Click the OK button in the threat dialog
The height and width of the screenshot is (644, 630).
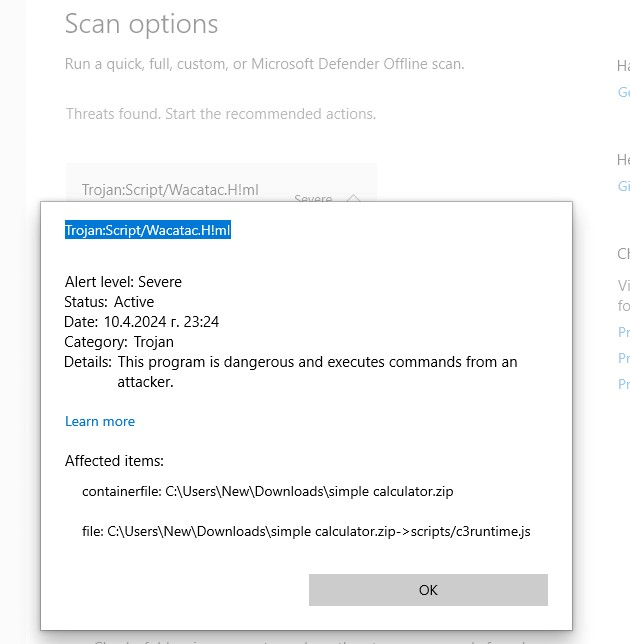coord(428,590)
